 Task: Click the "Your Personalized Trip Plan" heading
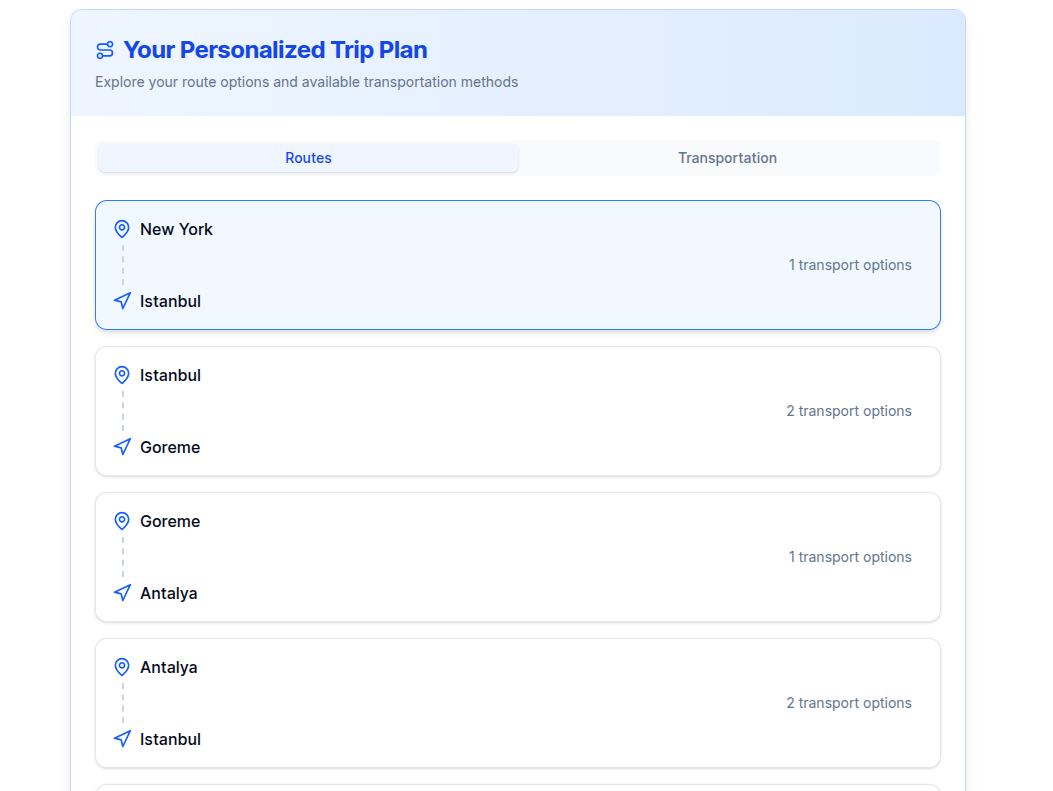click(276, 50)
